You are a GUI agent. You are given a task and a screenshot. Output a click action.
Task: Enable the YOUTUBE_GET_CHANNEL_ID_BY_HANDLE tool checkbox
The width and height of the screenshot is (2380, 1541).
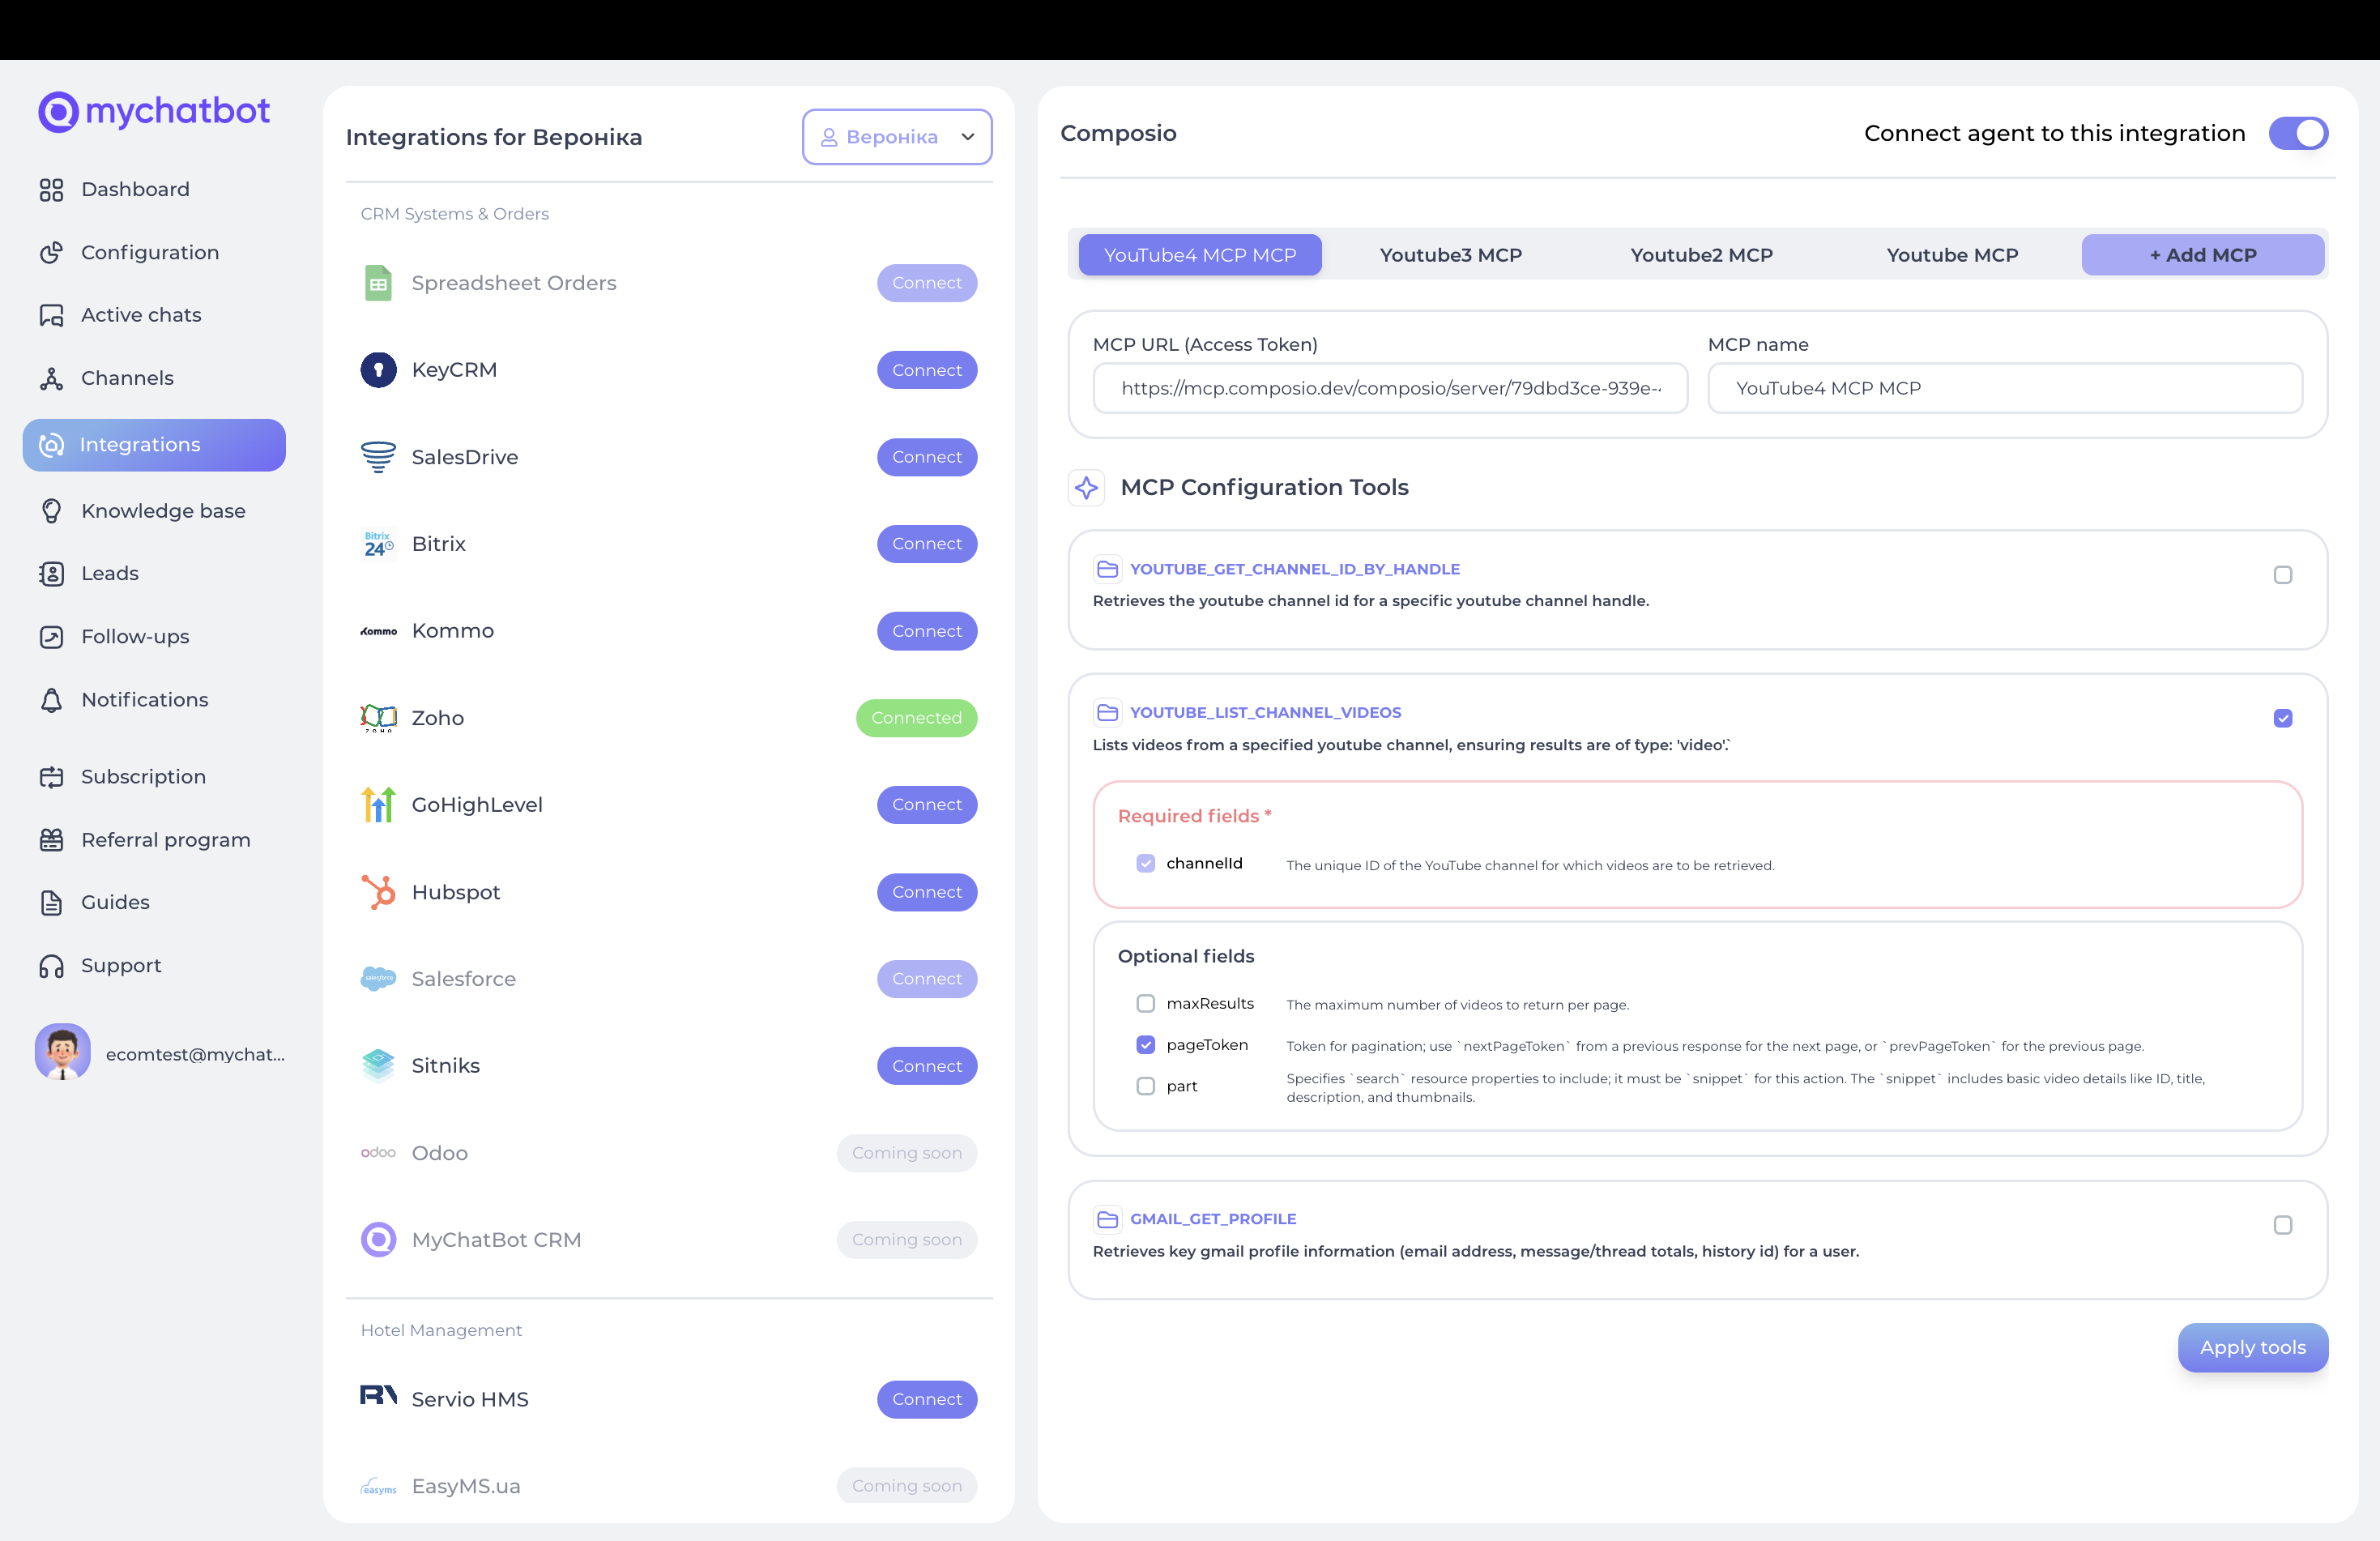(x=2282, y=575)
